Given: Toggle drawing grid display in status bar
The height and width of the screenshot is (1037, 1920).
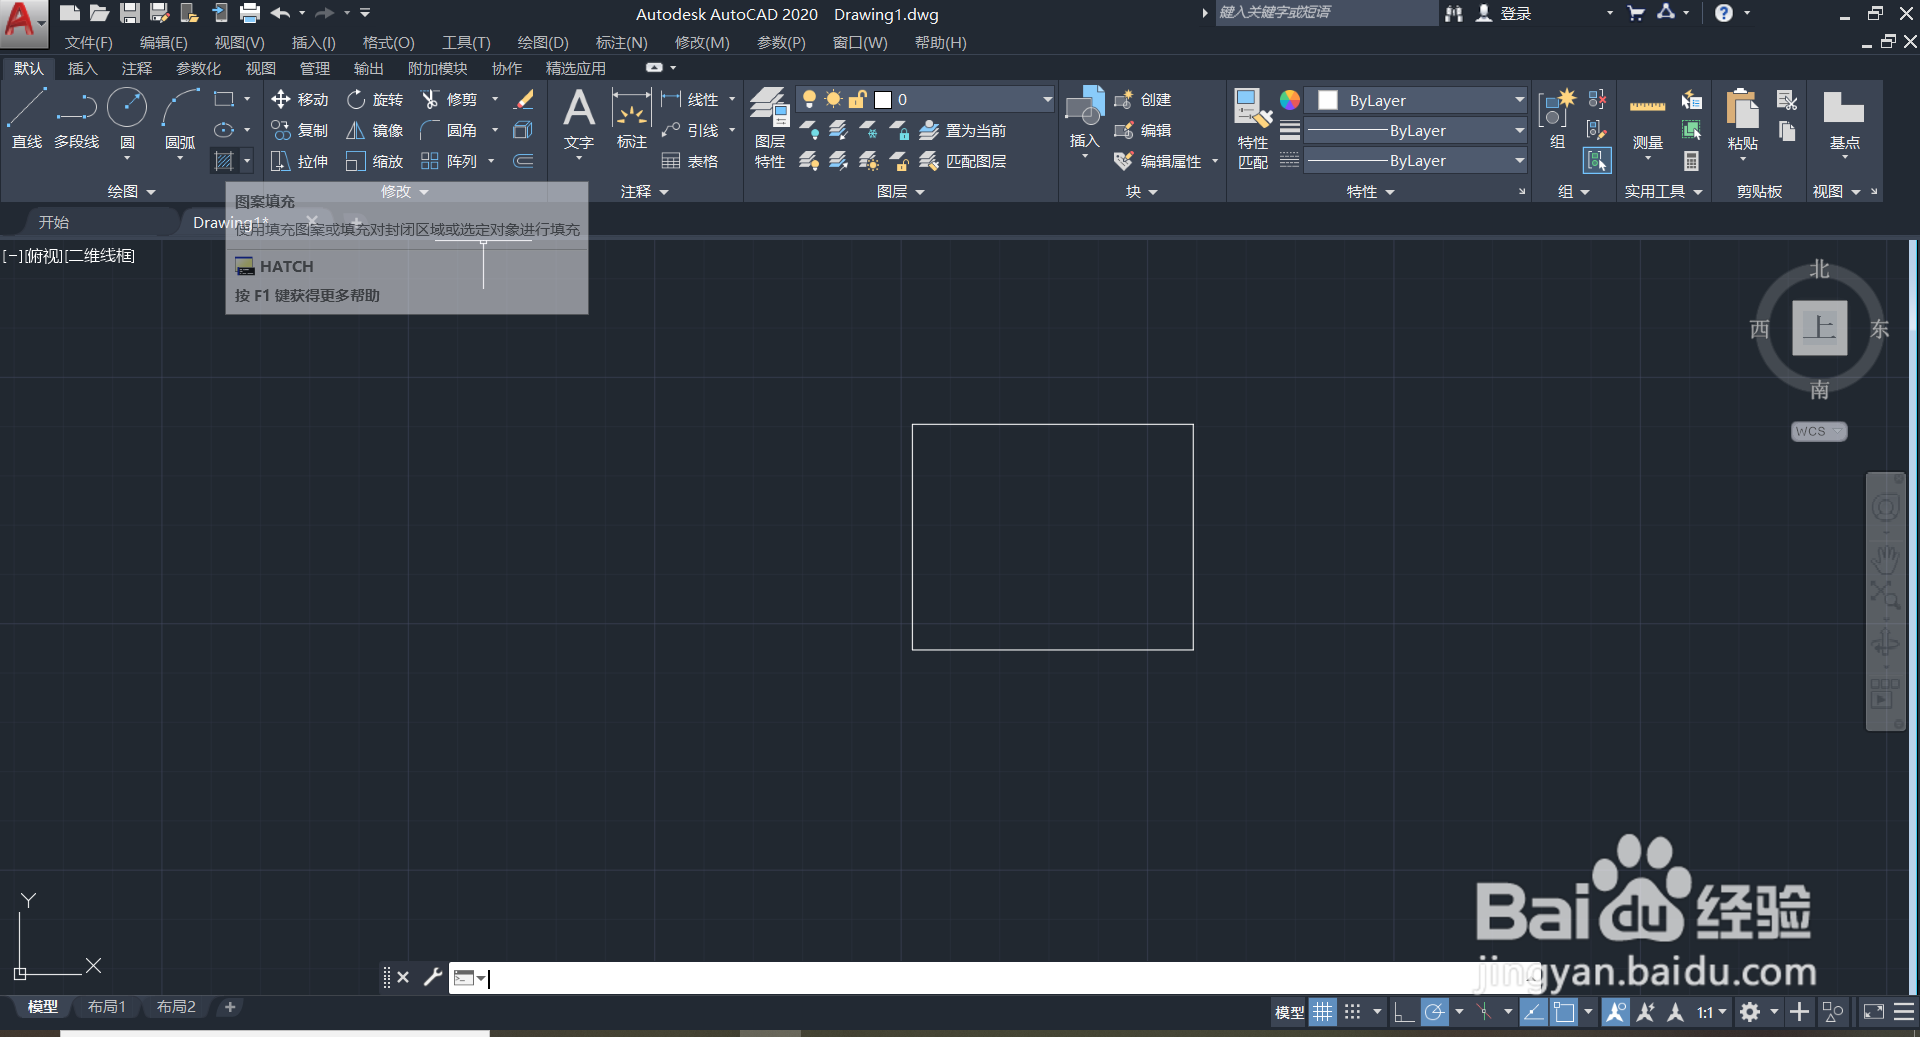Looking at the screenshot, I should pos(1322,1012).
